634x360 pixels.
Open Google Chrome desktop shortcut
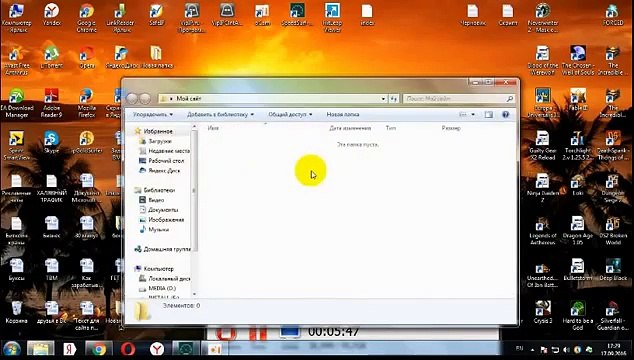[87, 18]
